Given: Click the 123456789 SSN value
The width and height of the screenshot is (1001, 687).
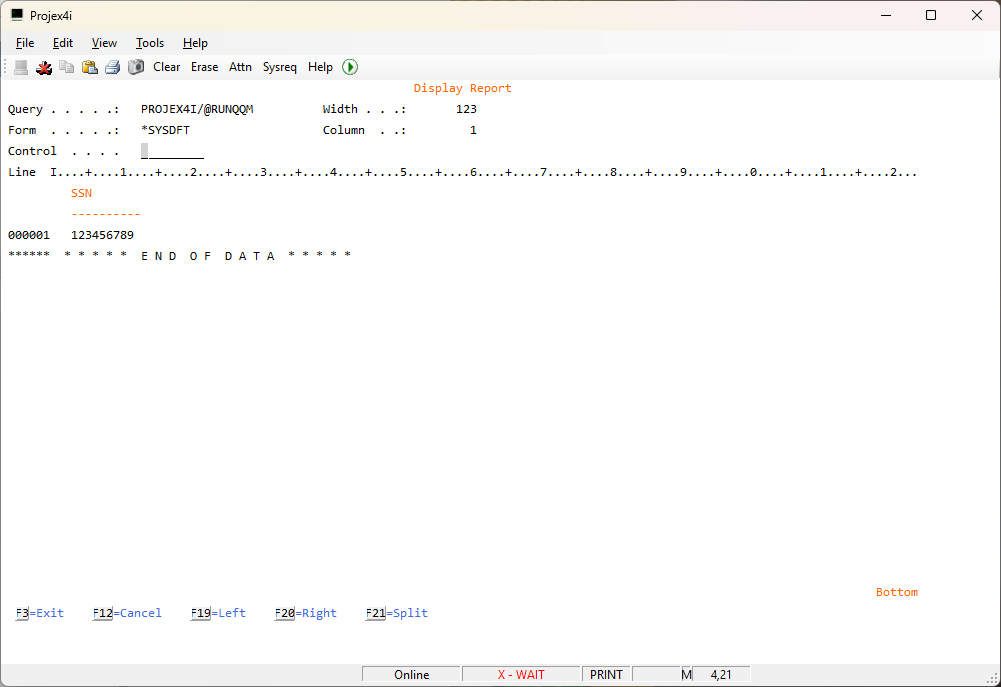Looking at the screenshot, I should pyautogui.click(x=102, y=235).
